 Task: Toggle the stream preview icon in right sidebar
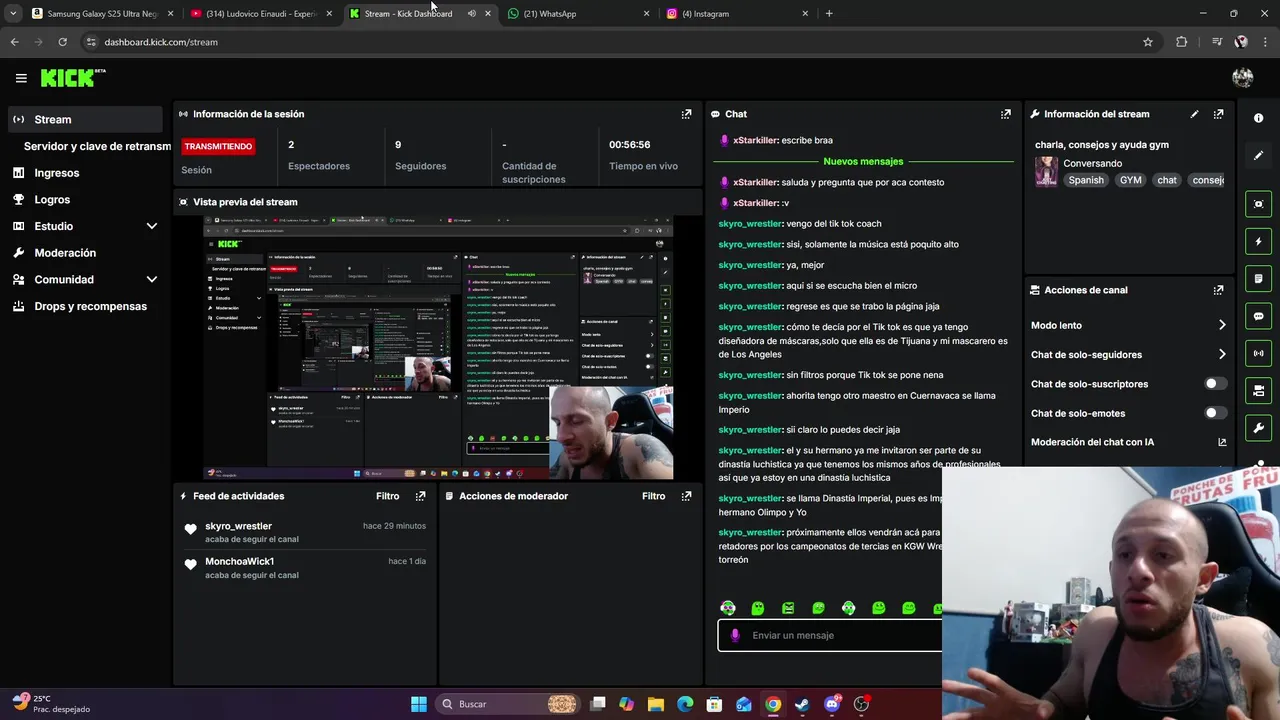click(1258, 204)
